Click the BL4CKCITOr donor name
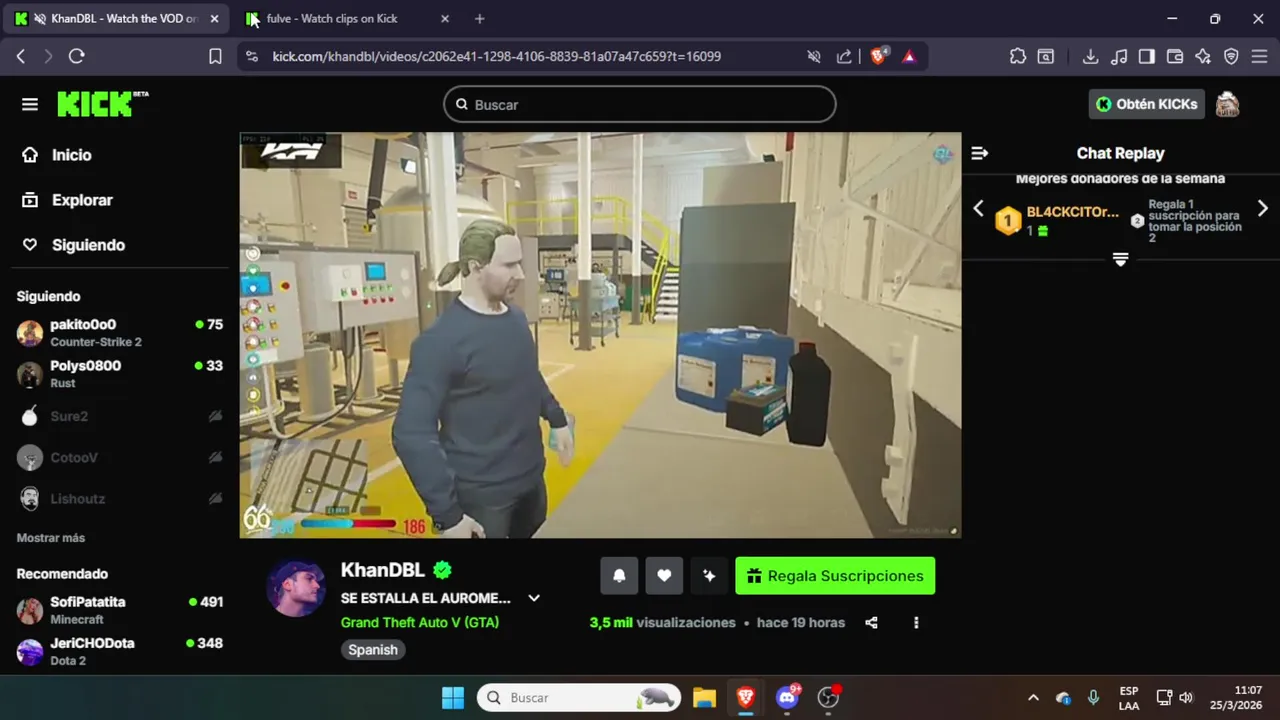This screenshot has height=720, width=1280. click(x=1073, y=212)
